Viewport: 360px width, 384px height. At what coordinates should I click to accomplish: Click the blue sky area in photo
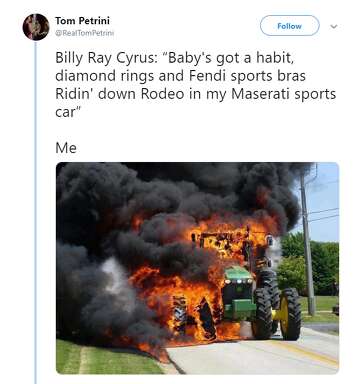tap(325, 200)
